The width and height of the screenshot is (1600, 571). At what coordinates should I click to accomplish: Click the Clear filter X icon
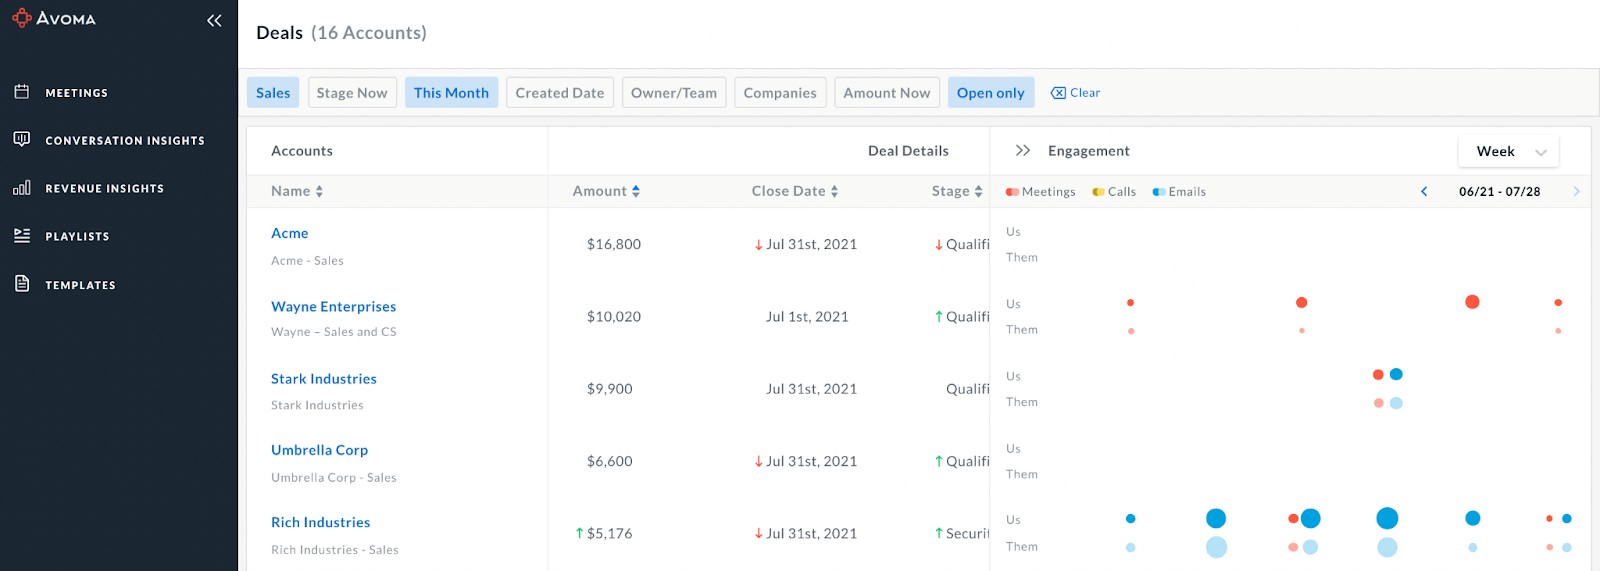coord(1058,93)
